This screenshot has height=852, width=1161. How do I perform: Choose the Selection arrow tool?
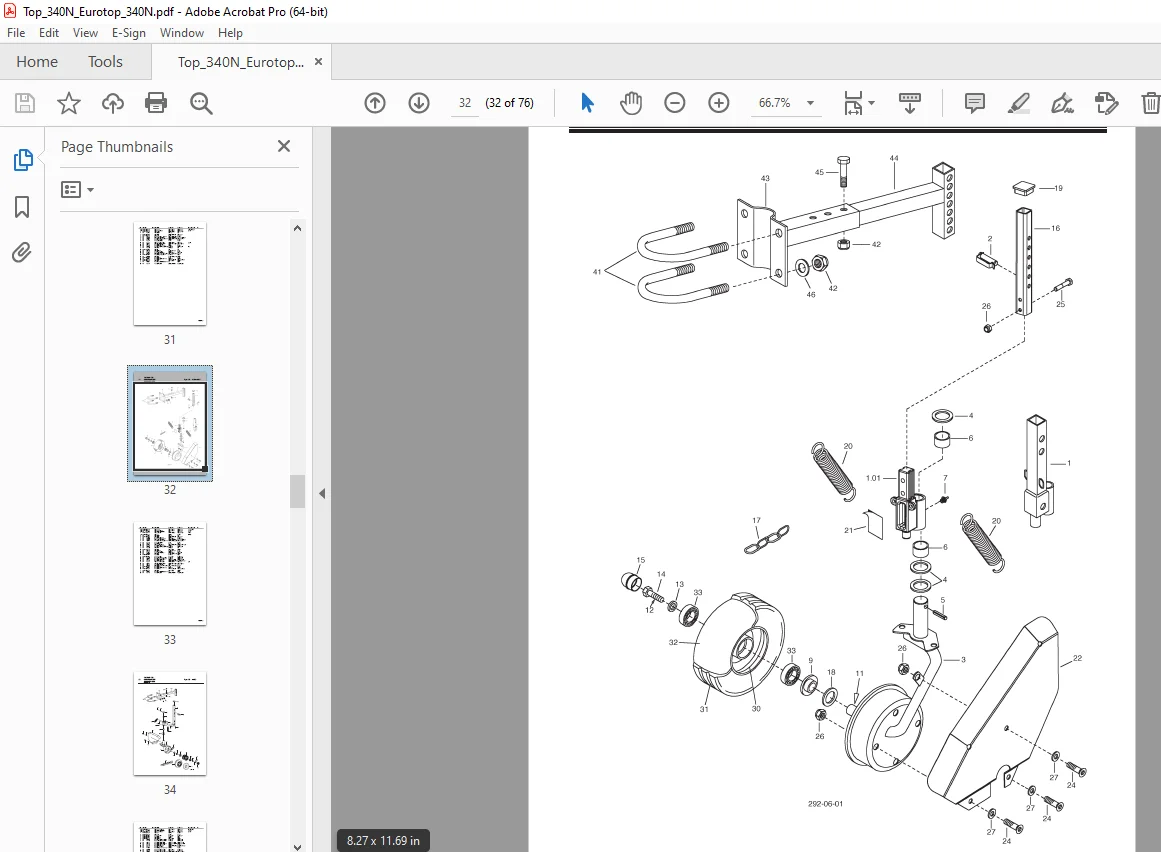click(x=587, y=103)
